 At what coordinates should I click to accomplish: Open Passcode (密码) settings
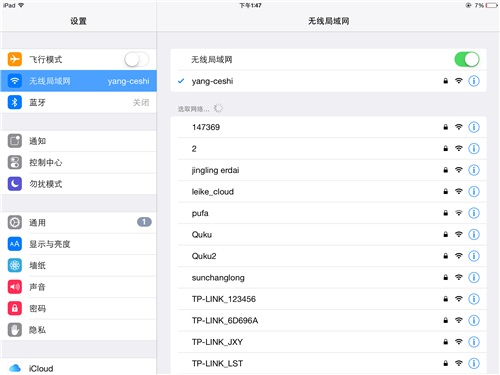click(x=79, y=308)
